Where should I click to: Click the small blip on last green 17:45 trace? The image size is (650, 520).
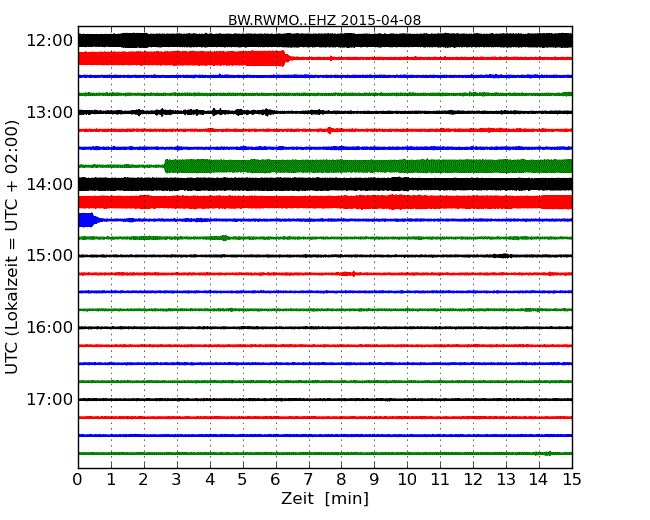pos(547,453)
